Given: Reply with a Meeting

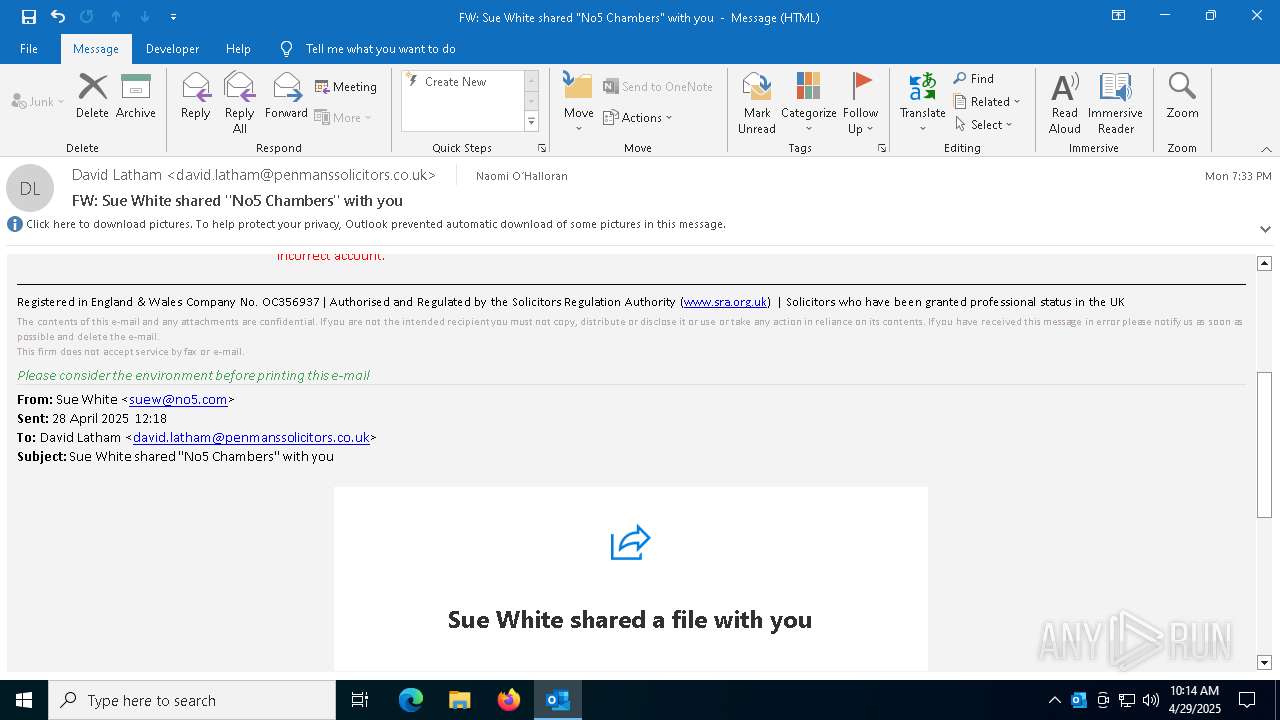Looking at the screenshot, I should pyautogui.click(x=346, y=87).
